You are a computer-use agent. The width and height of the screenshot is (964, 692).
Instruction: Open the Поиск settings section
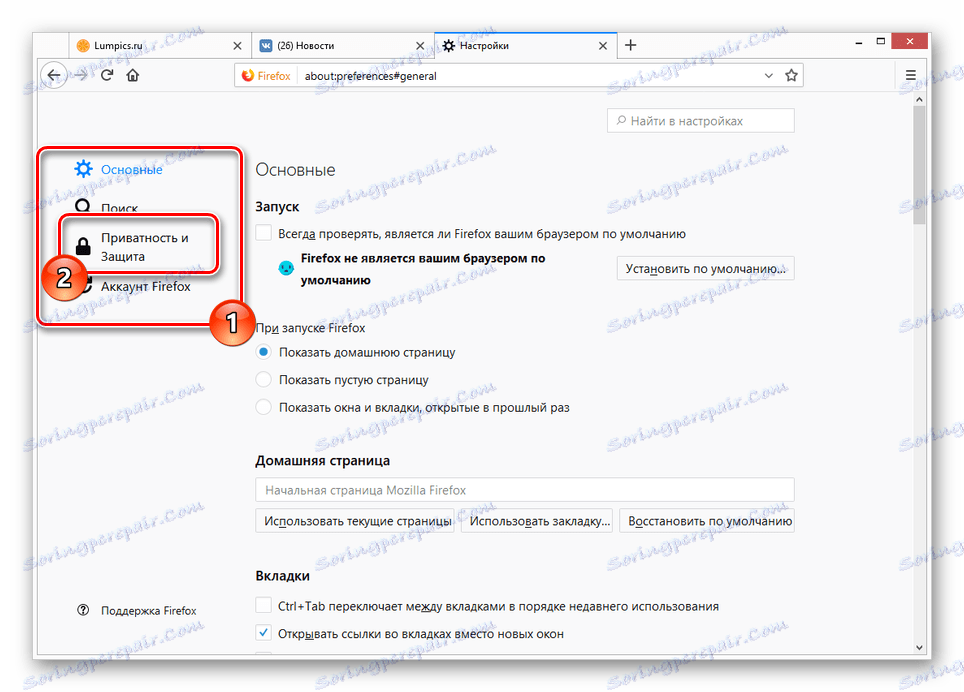click(x=119, y=208)
